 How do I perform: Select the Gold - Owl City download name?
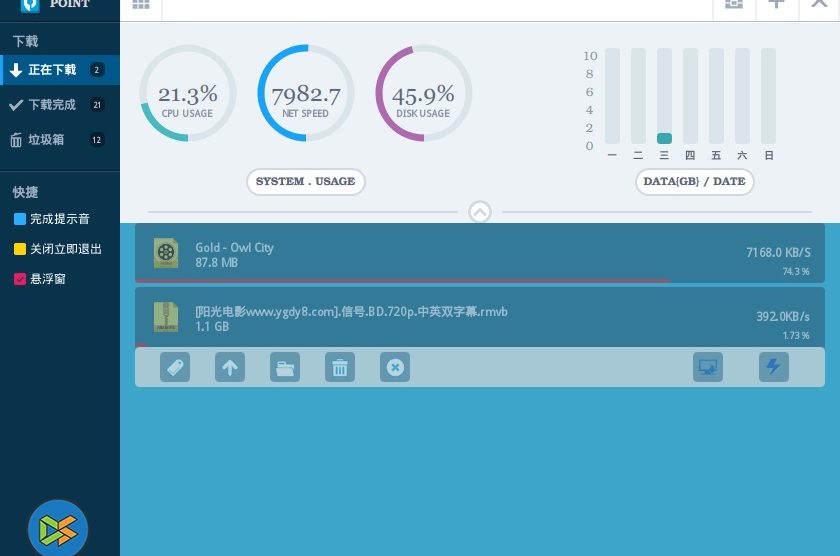[x=234, y=247]
